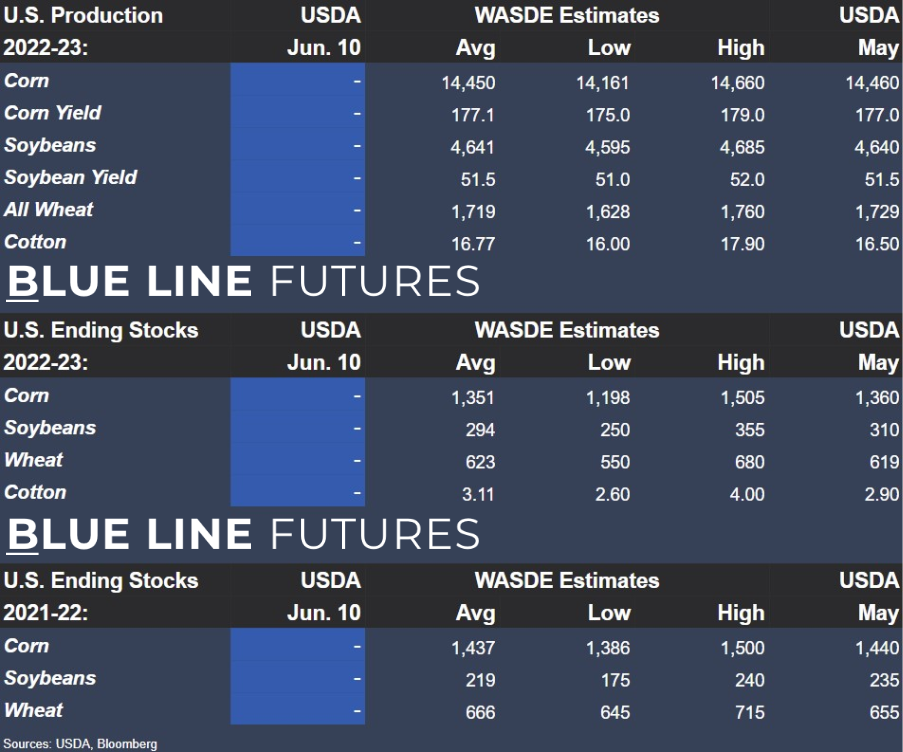
Task: Click the second BLUE LINE FUTURES logo
Action: (243, 534)
